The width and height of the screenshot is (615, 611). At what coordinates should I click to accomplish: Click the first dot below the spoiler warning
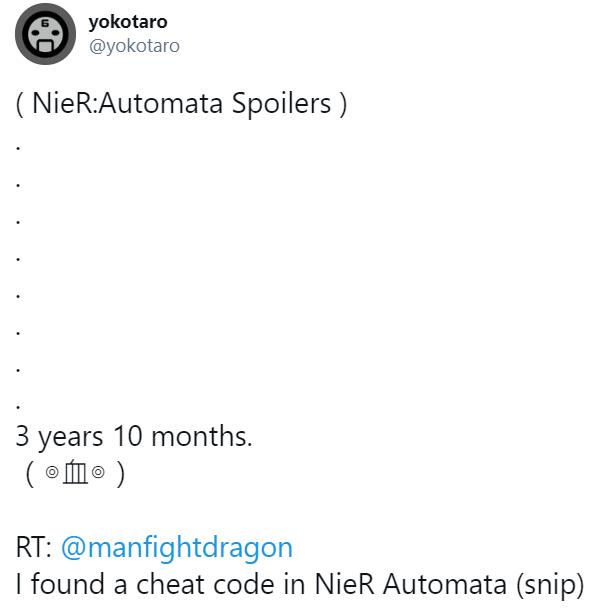tap(19, 146)
